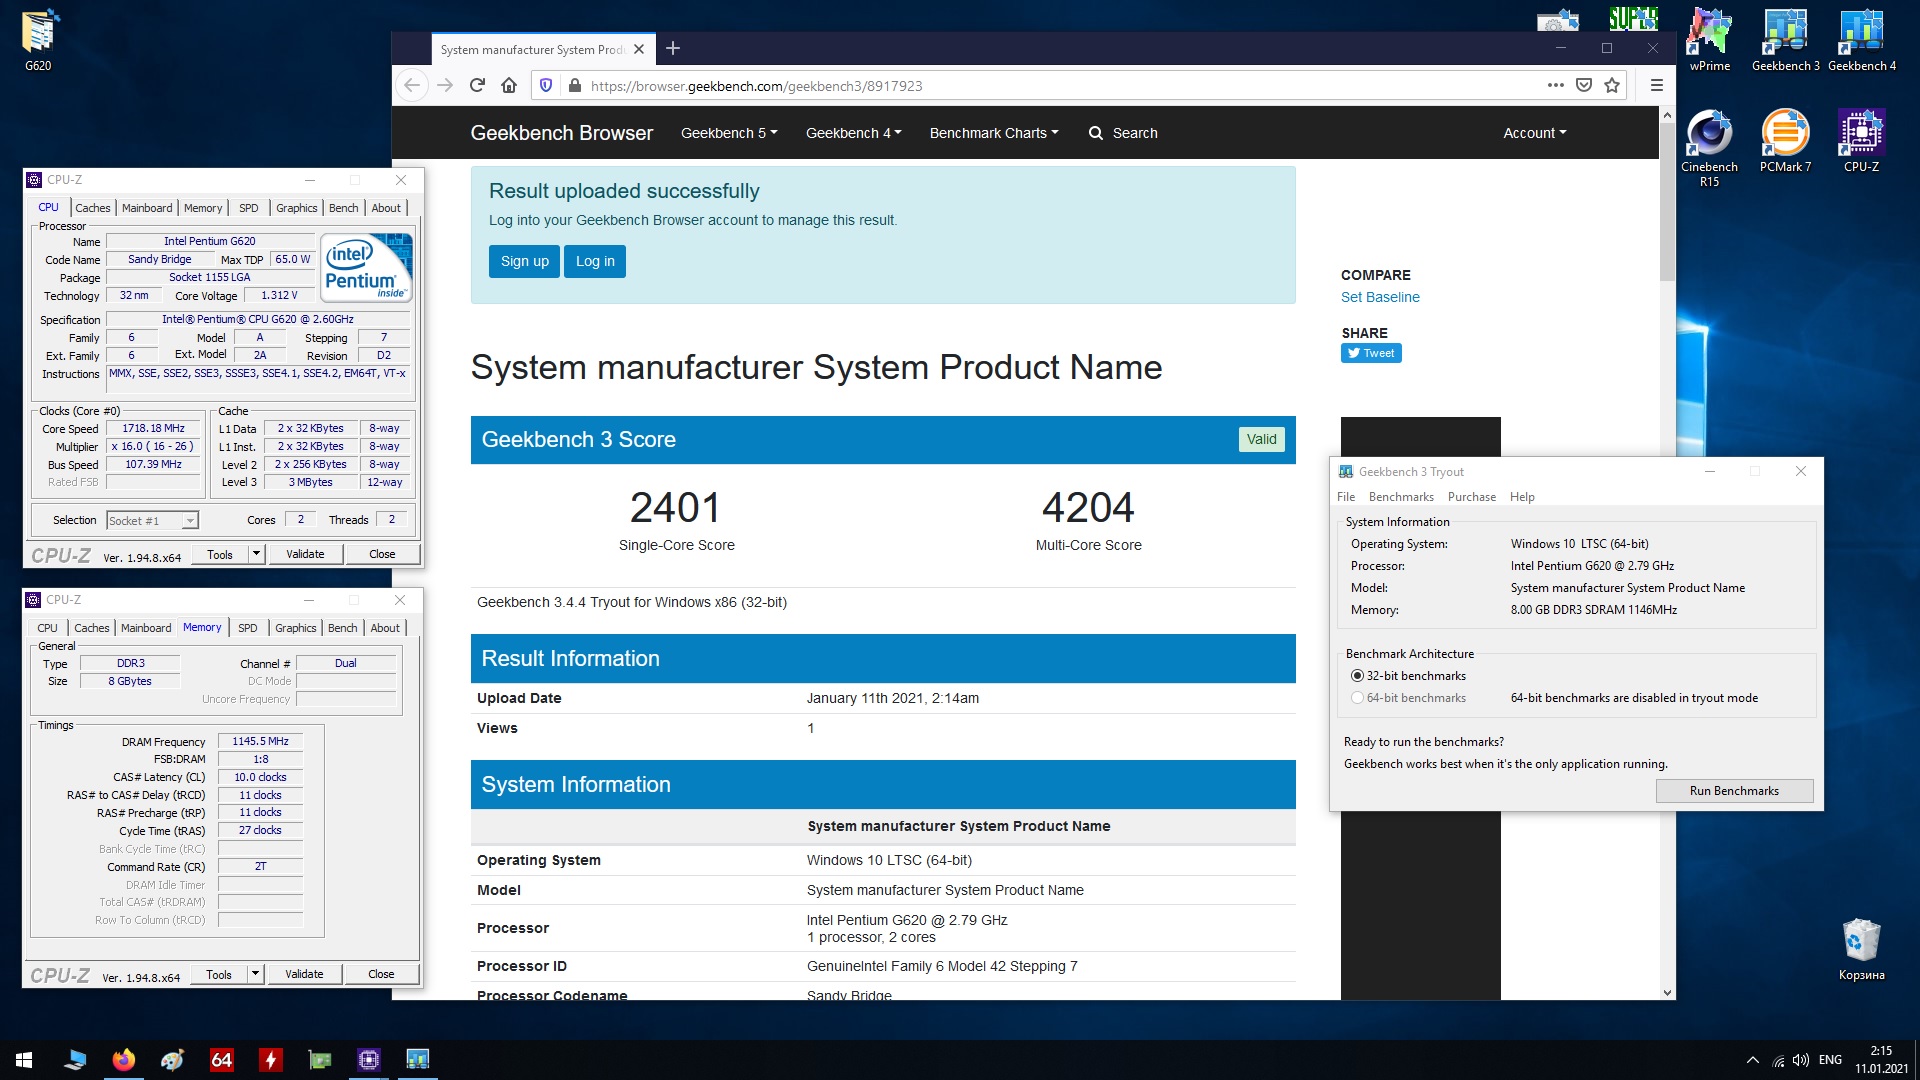Reload the Geekbench page

477,86
